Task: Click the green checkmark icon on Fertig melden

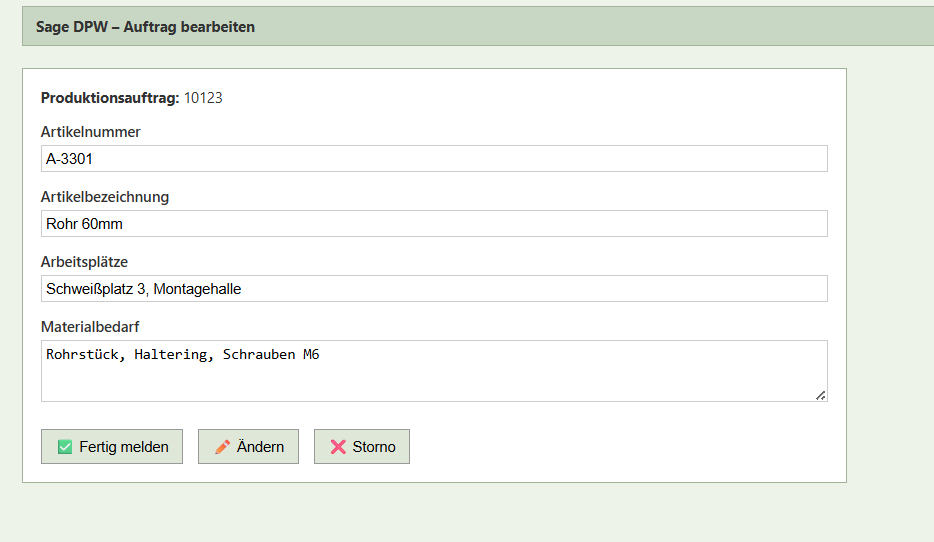Action: 65,447
